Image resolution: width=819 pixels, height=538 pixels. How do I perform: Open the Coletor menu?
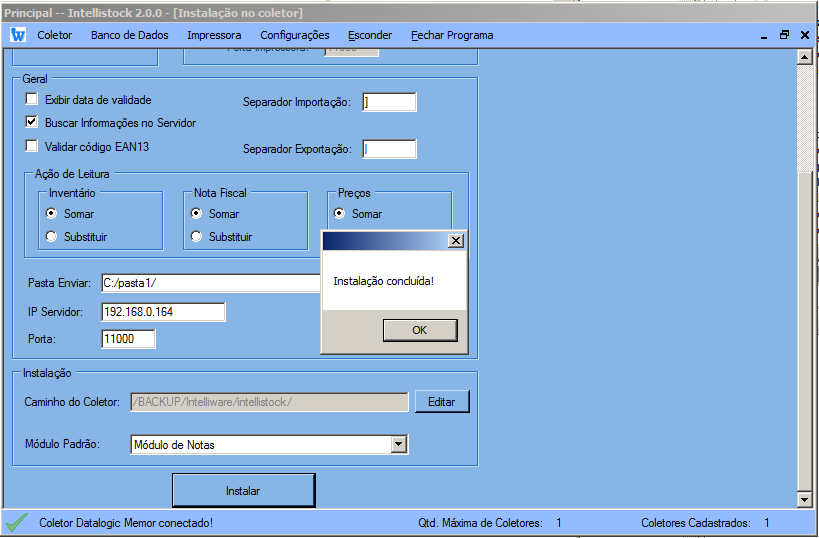click(x=54, y=35)
